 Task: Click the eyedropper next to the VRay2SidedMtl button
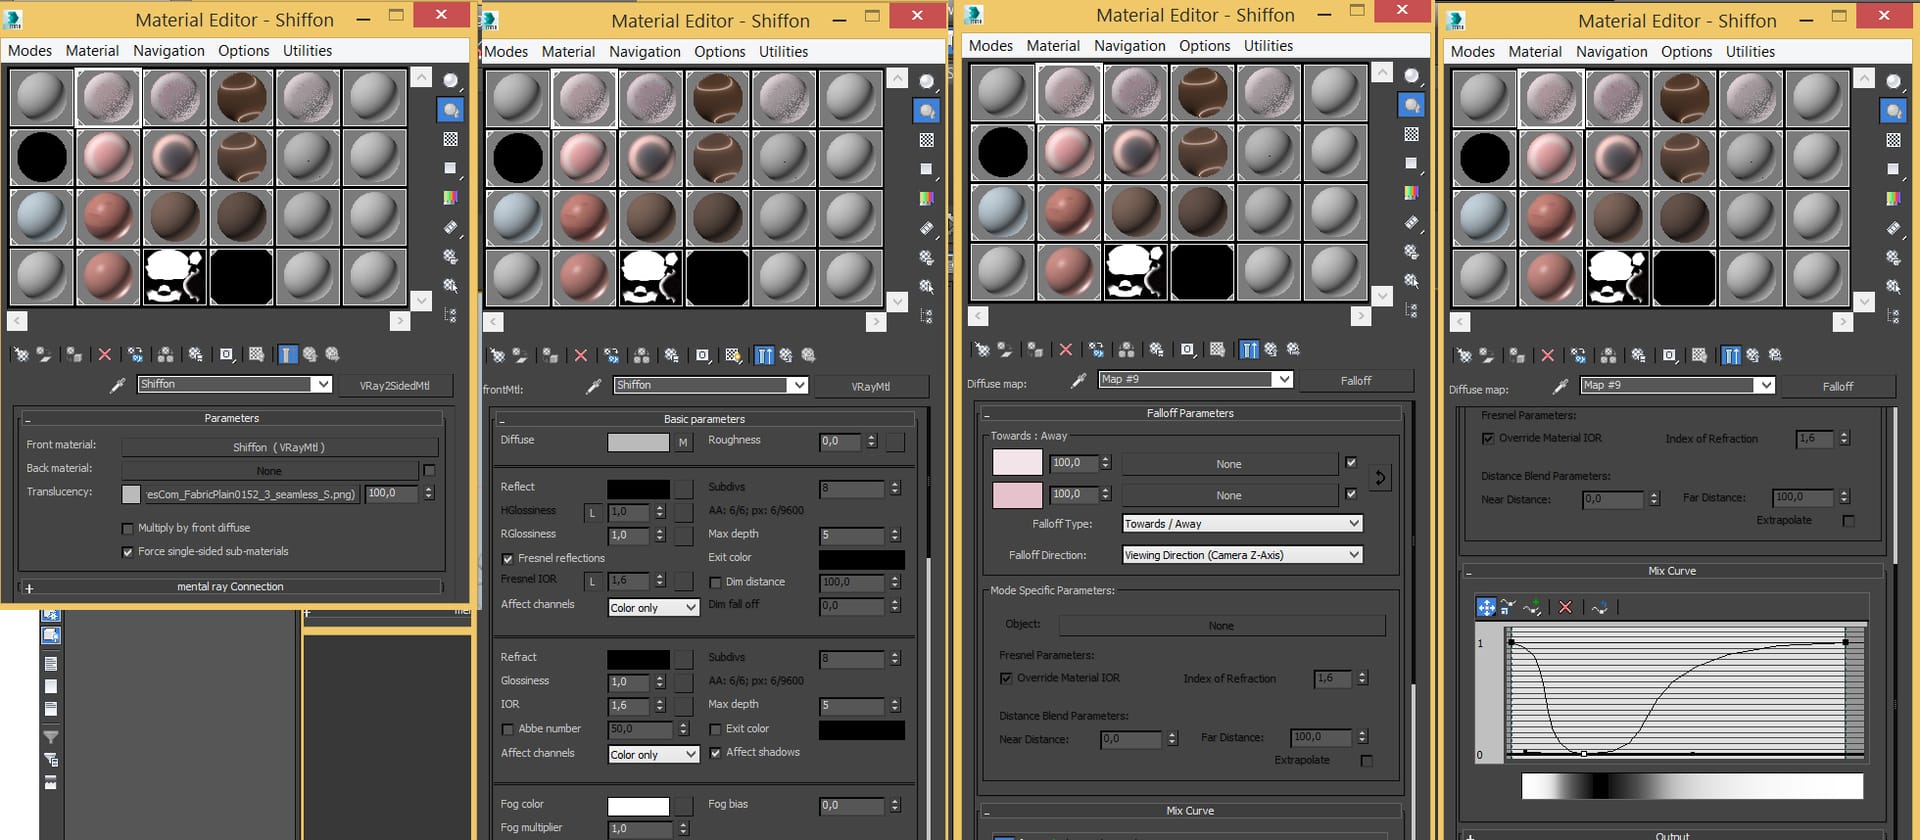(117, 385)
